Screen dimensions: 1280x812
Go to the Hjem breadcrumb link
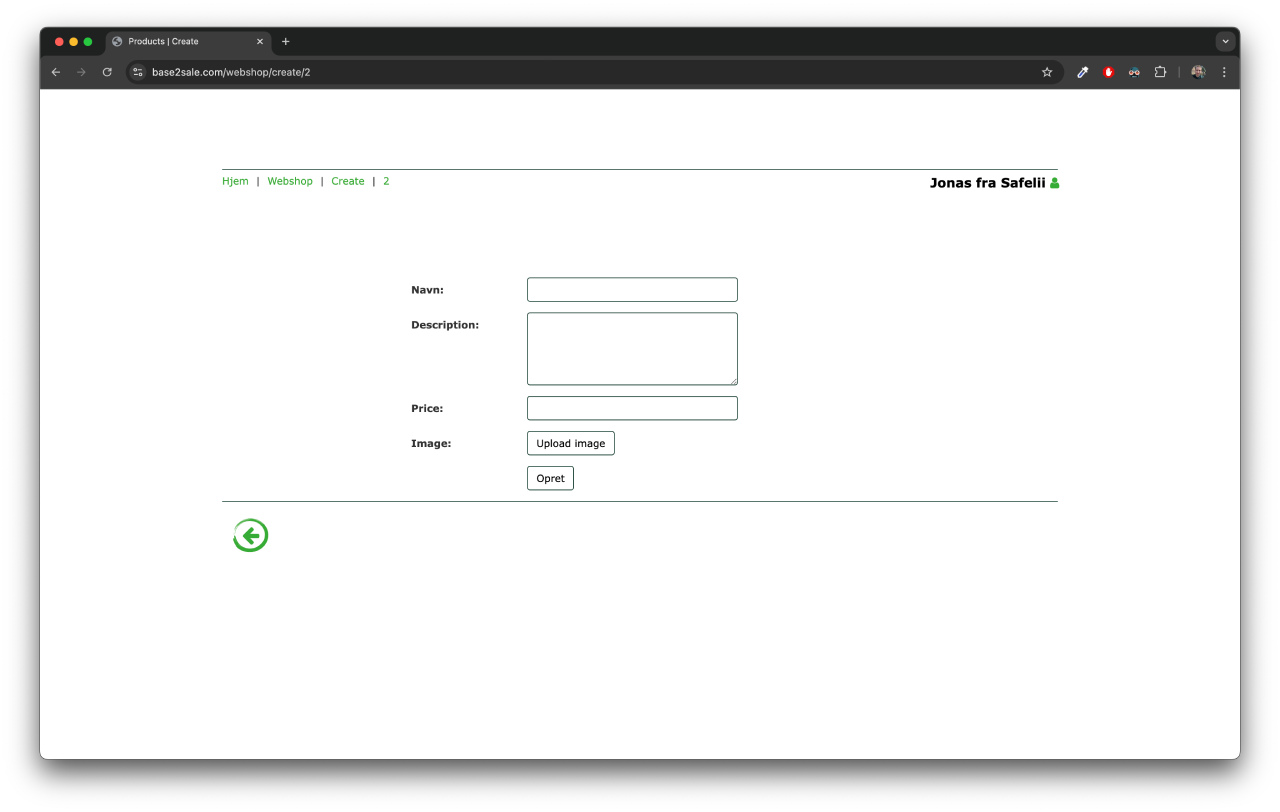pyautogui.click(x=235, y=181)
